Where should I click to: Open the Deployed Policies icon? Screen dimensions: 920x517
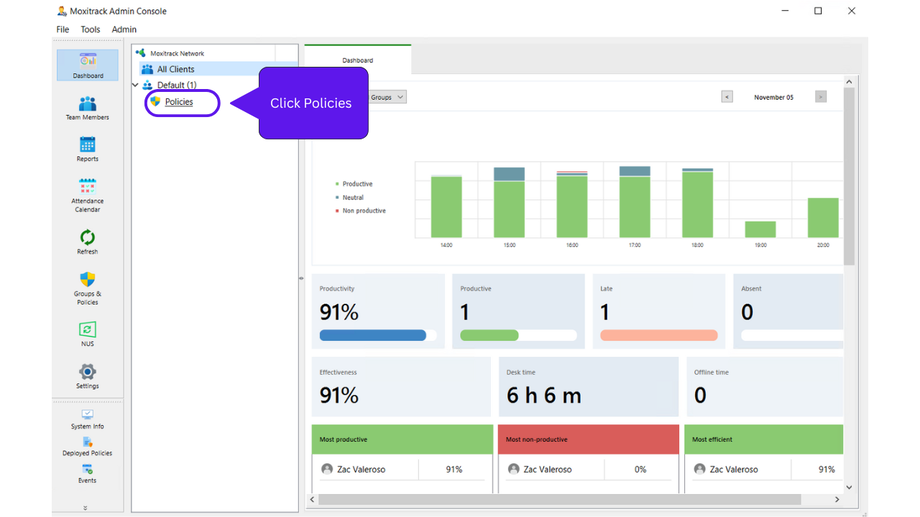click(87, 445)
